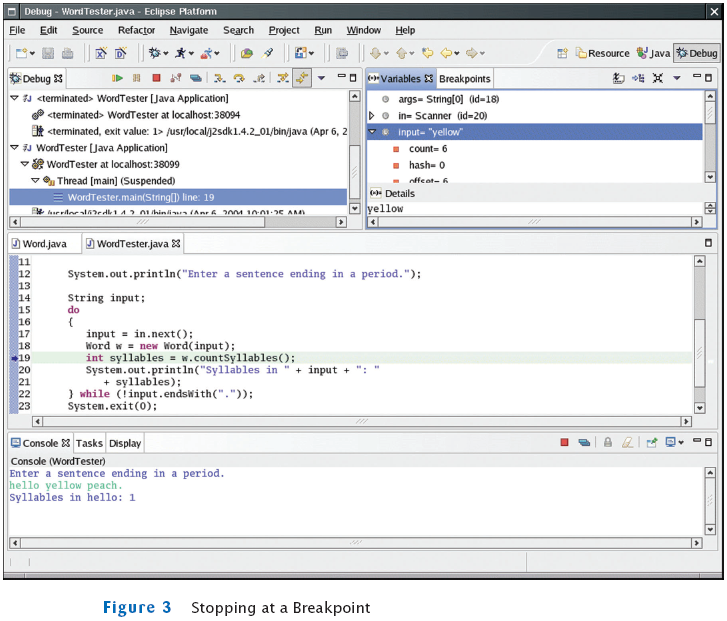Terminate the program from Console toolbar
The width and height of the screenshot is (727, 621).
tap(564, 443)
